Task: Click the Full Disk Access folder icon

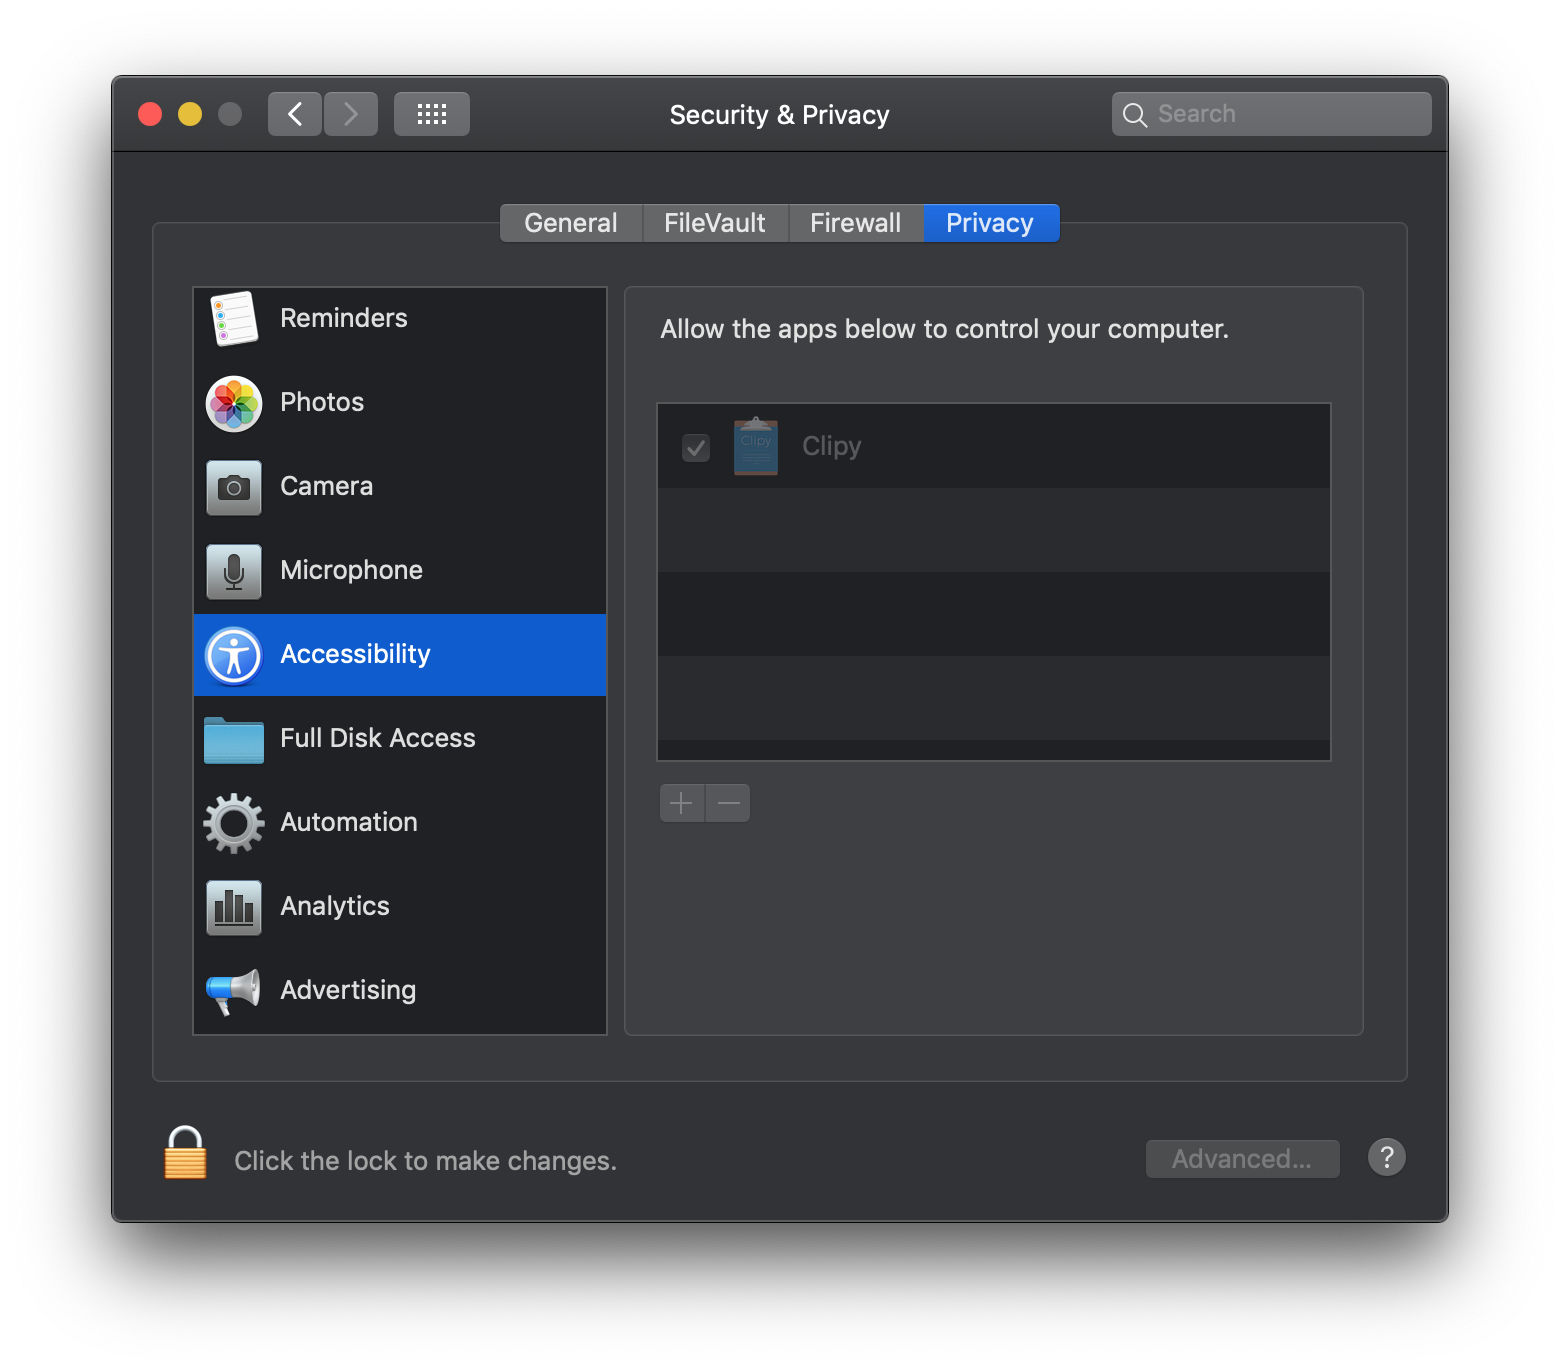Action: pos(233,738)
